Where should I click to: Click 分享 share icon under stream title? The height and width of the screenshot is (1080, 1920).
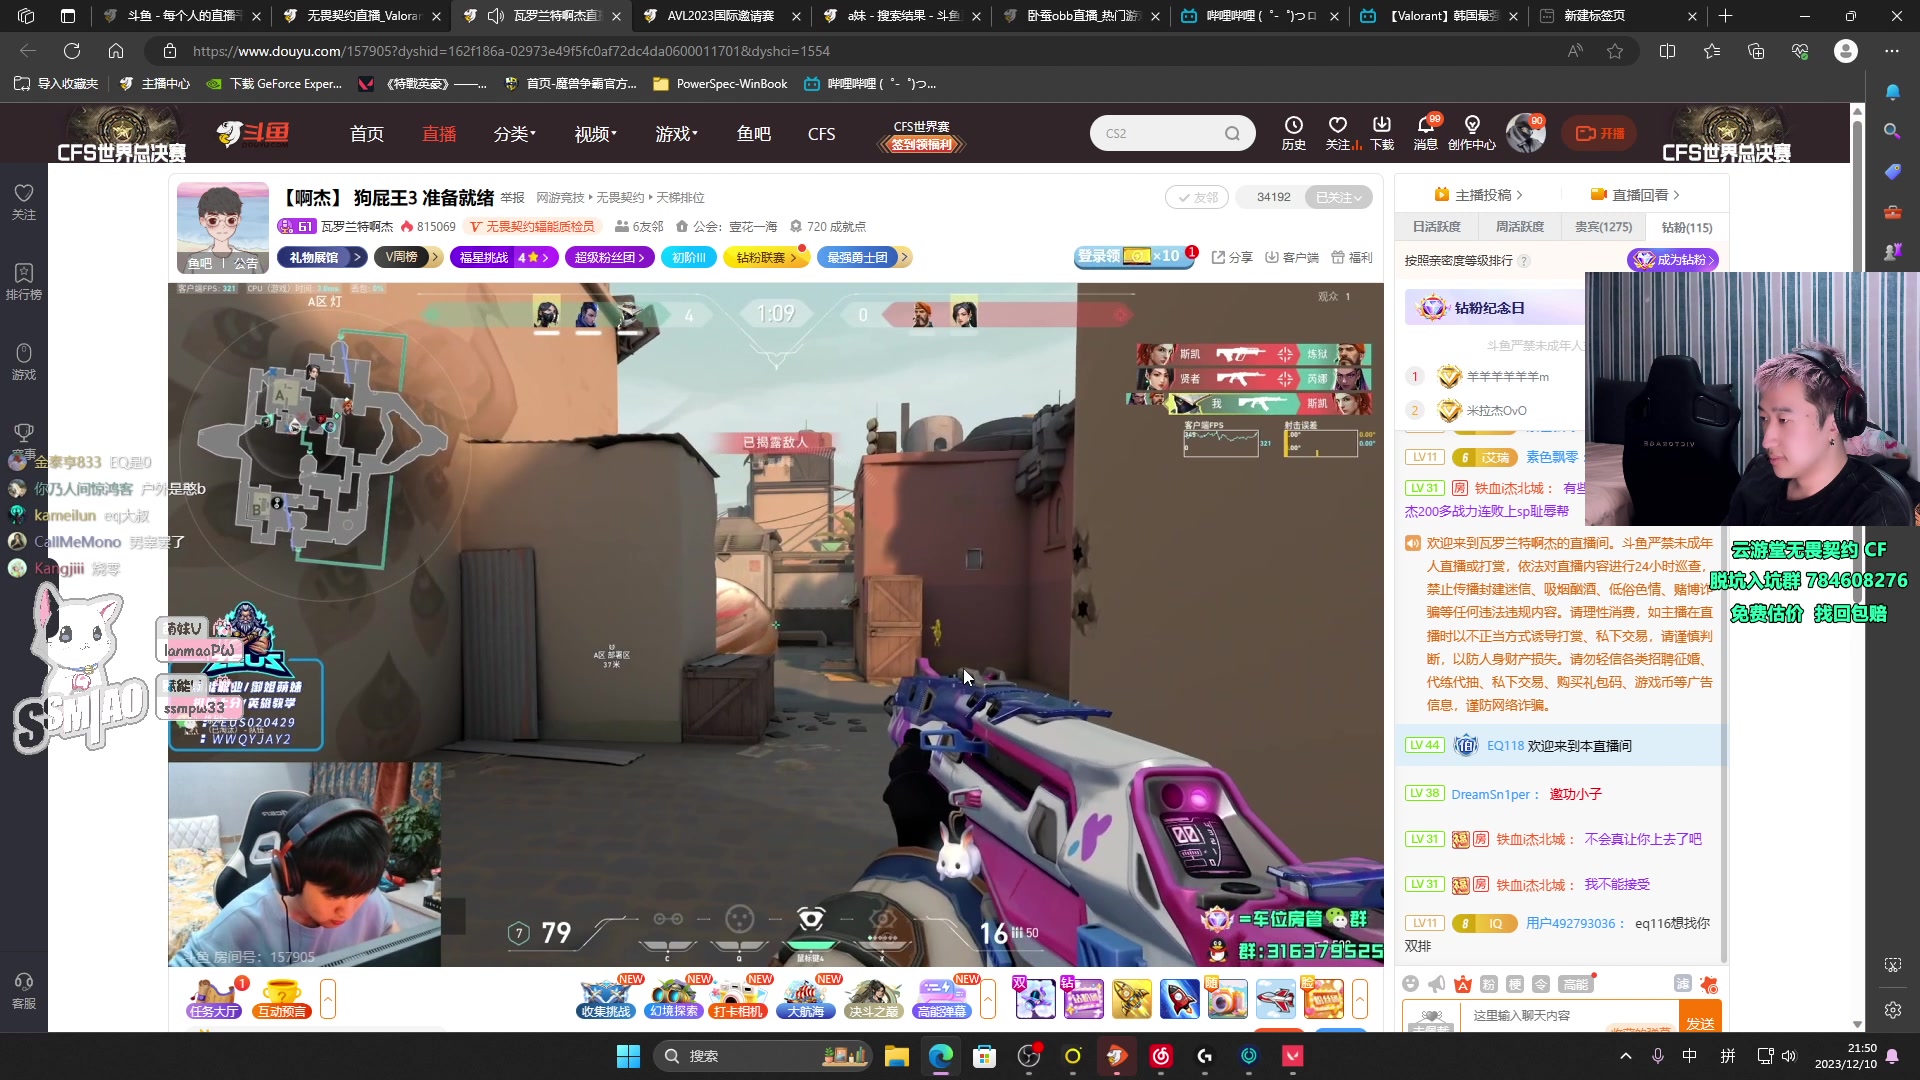[1232, 257]
